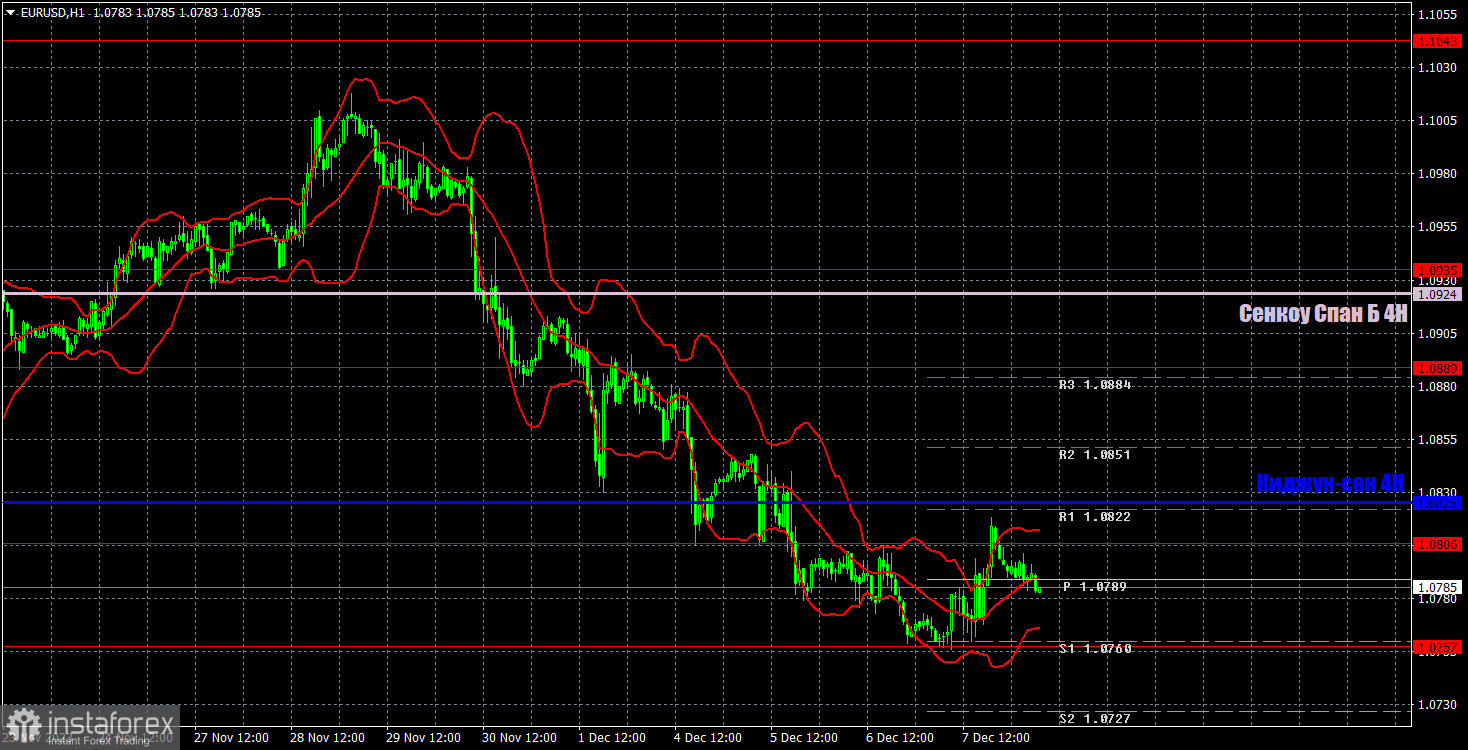Click pivot label 'R2 1.0851'
The width and height of the screenshot is (1468, 750).
[1096, 454]
